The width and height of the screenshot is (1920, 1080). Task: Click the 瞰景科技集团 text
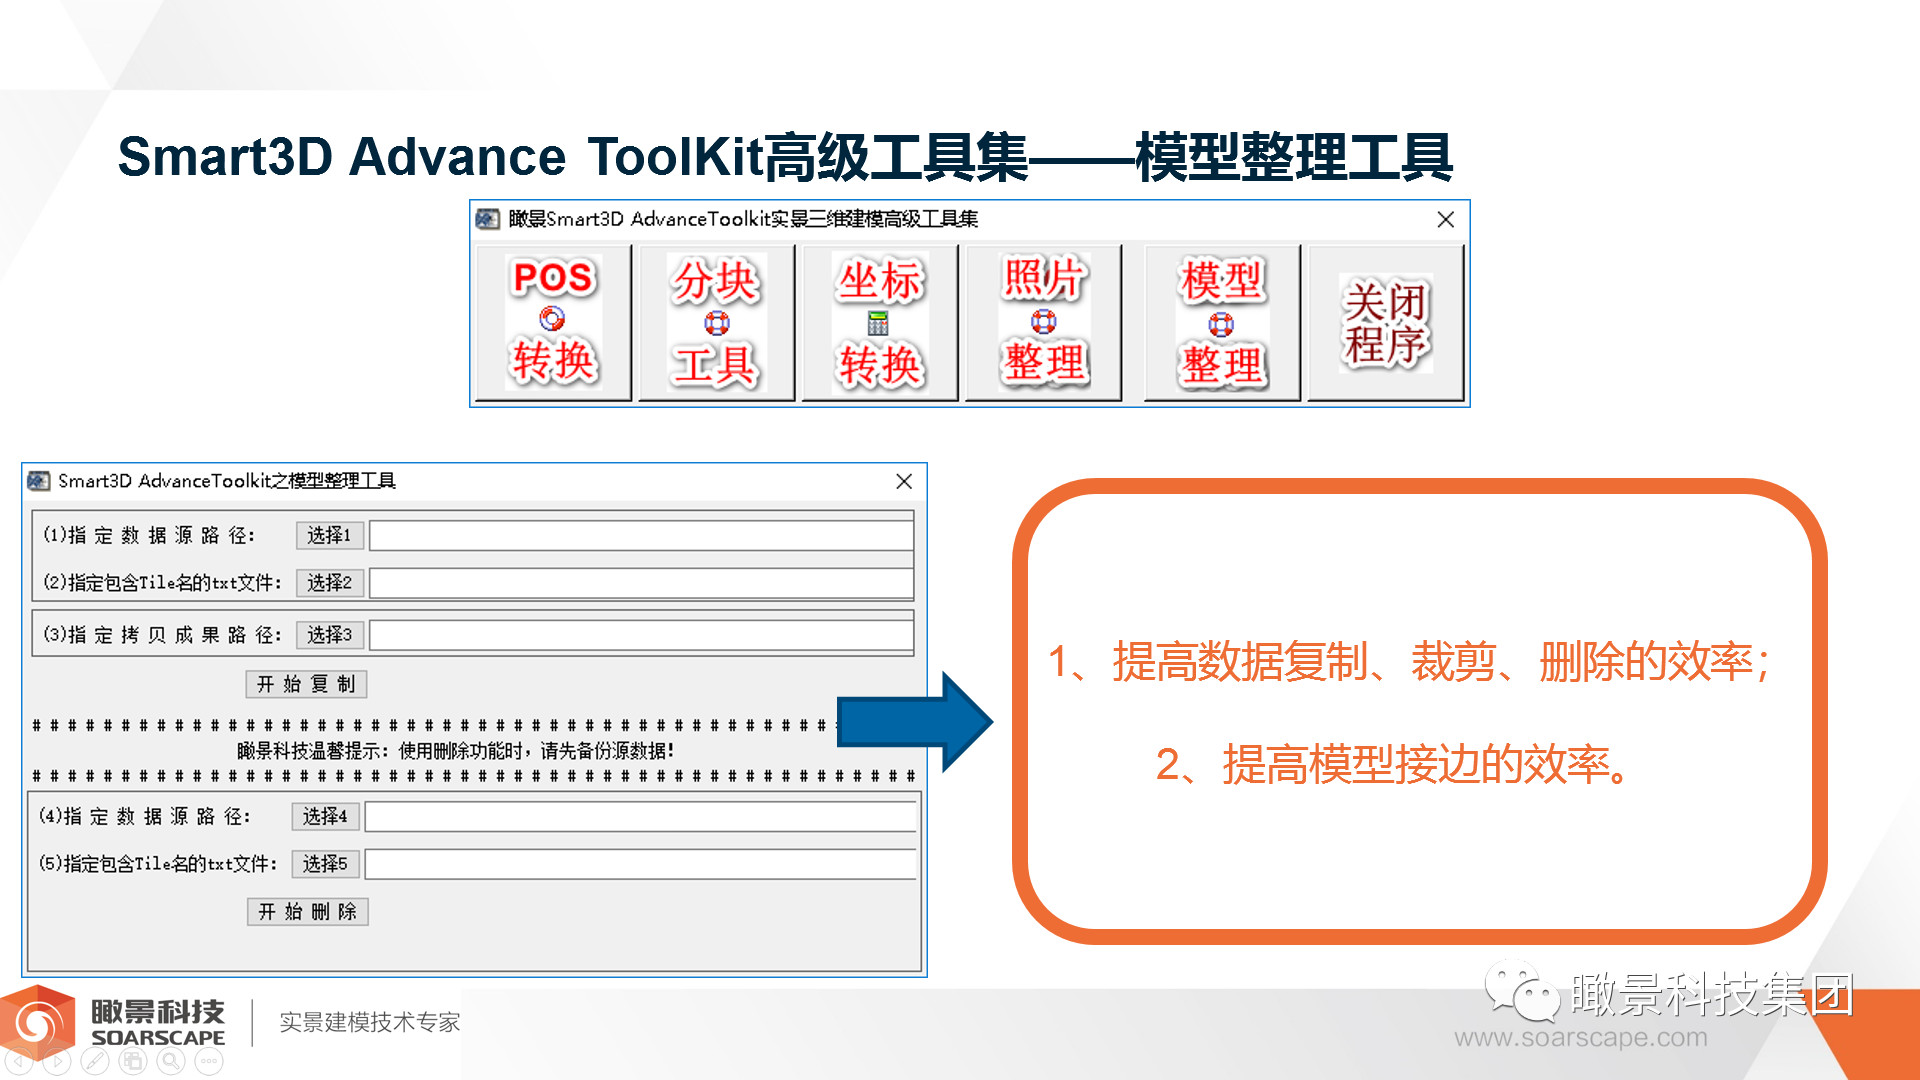(x=1713, y=994)
